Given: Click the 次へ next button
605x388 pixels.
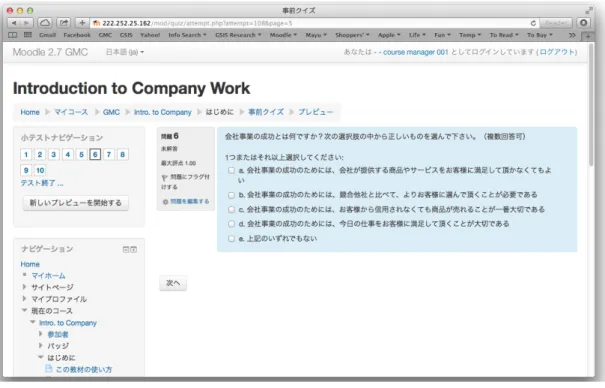Looking at the screenshot, I should 173,283.
